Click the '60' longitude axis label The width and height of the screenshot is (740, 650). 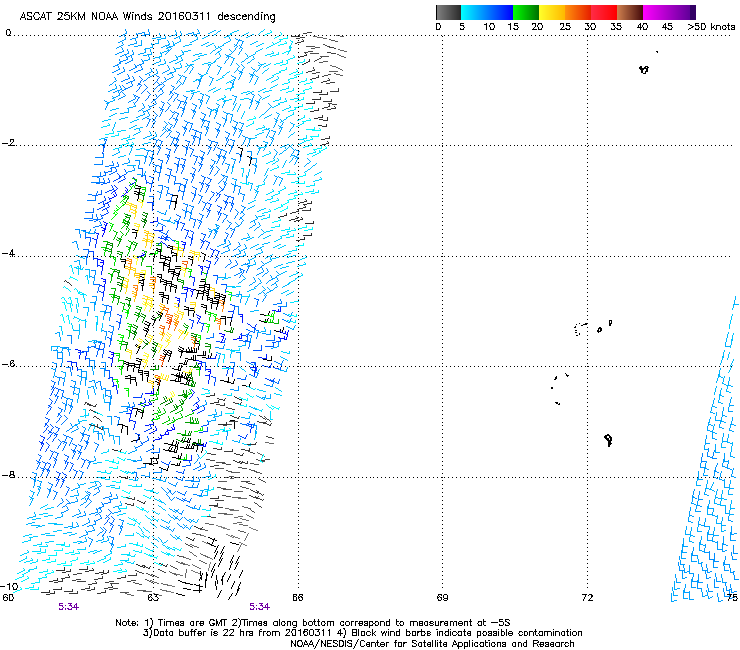tap(8, 598)
